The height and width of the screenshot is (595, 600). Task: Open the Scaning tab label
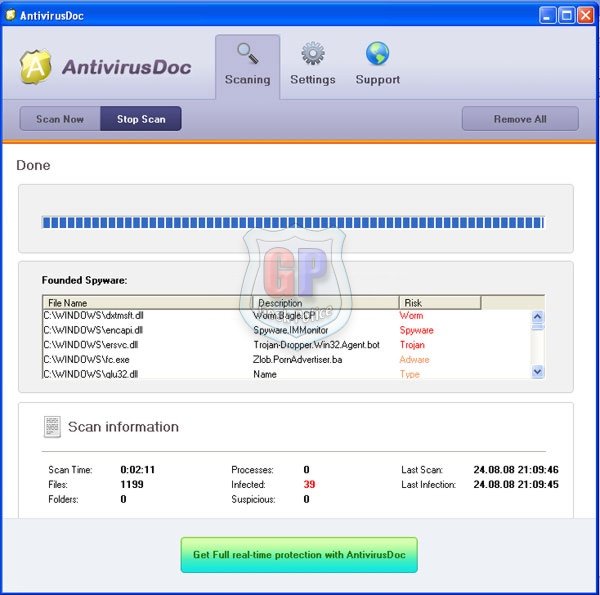(248, 80)
